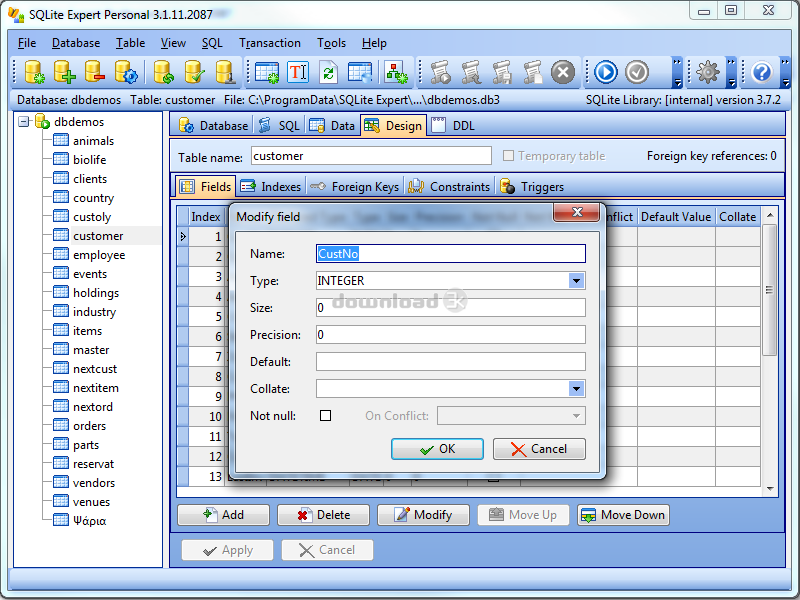Click the new table toolbar icon

pyautogui.click(x=267, y=72)
